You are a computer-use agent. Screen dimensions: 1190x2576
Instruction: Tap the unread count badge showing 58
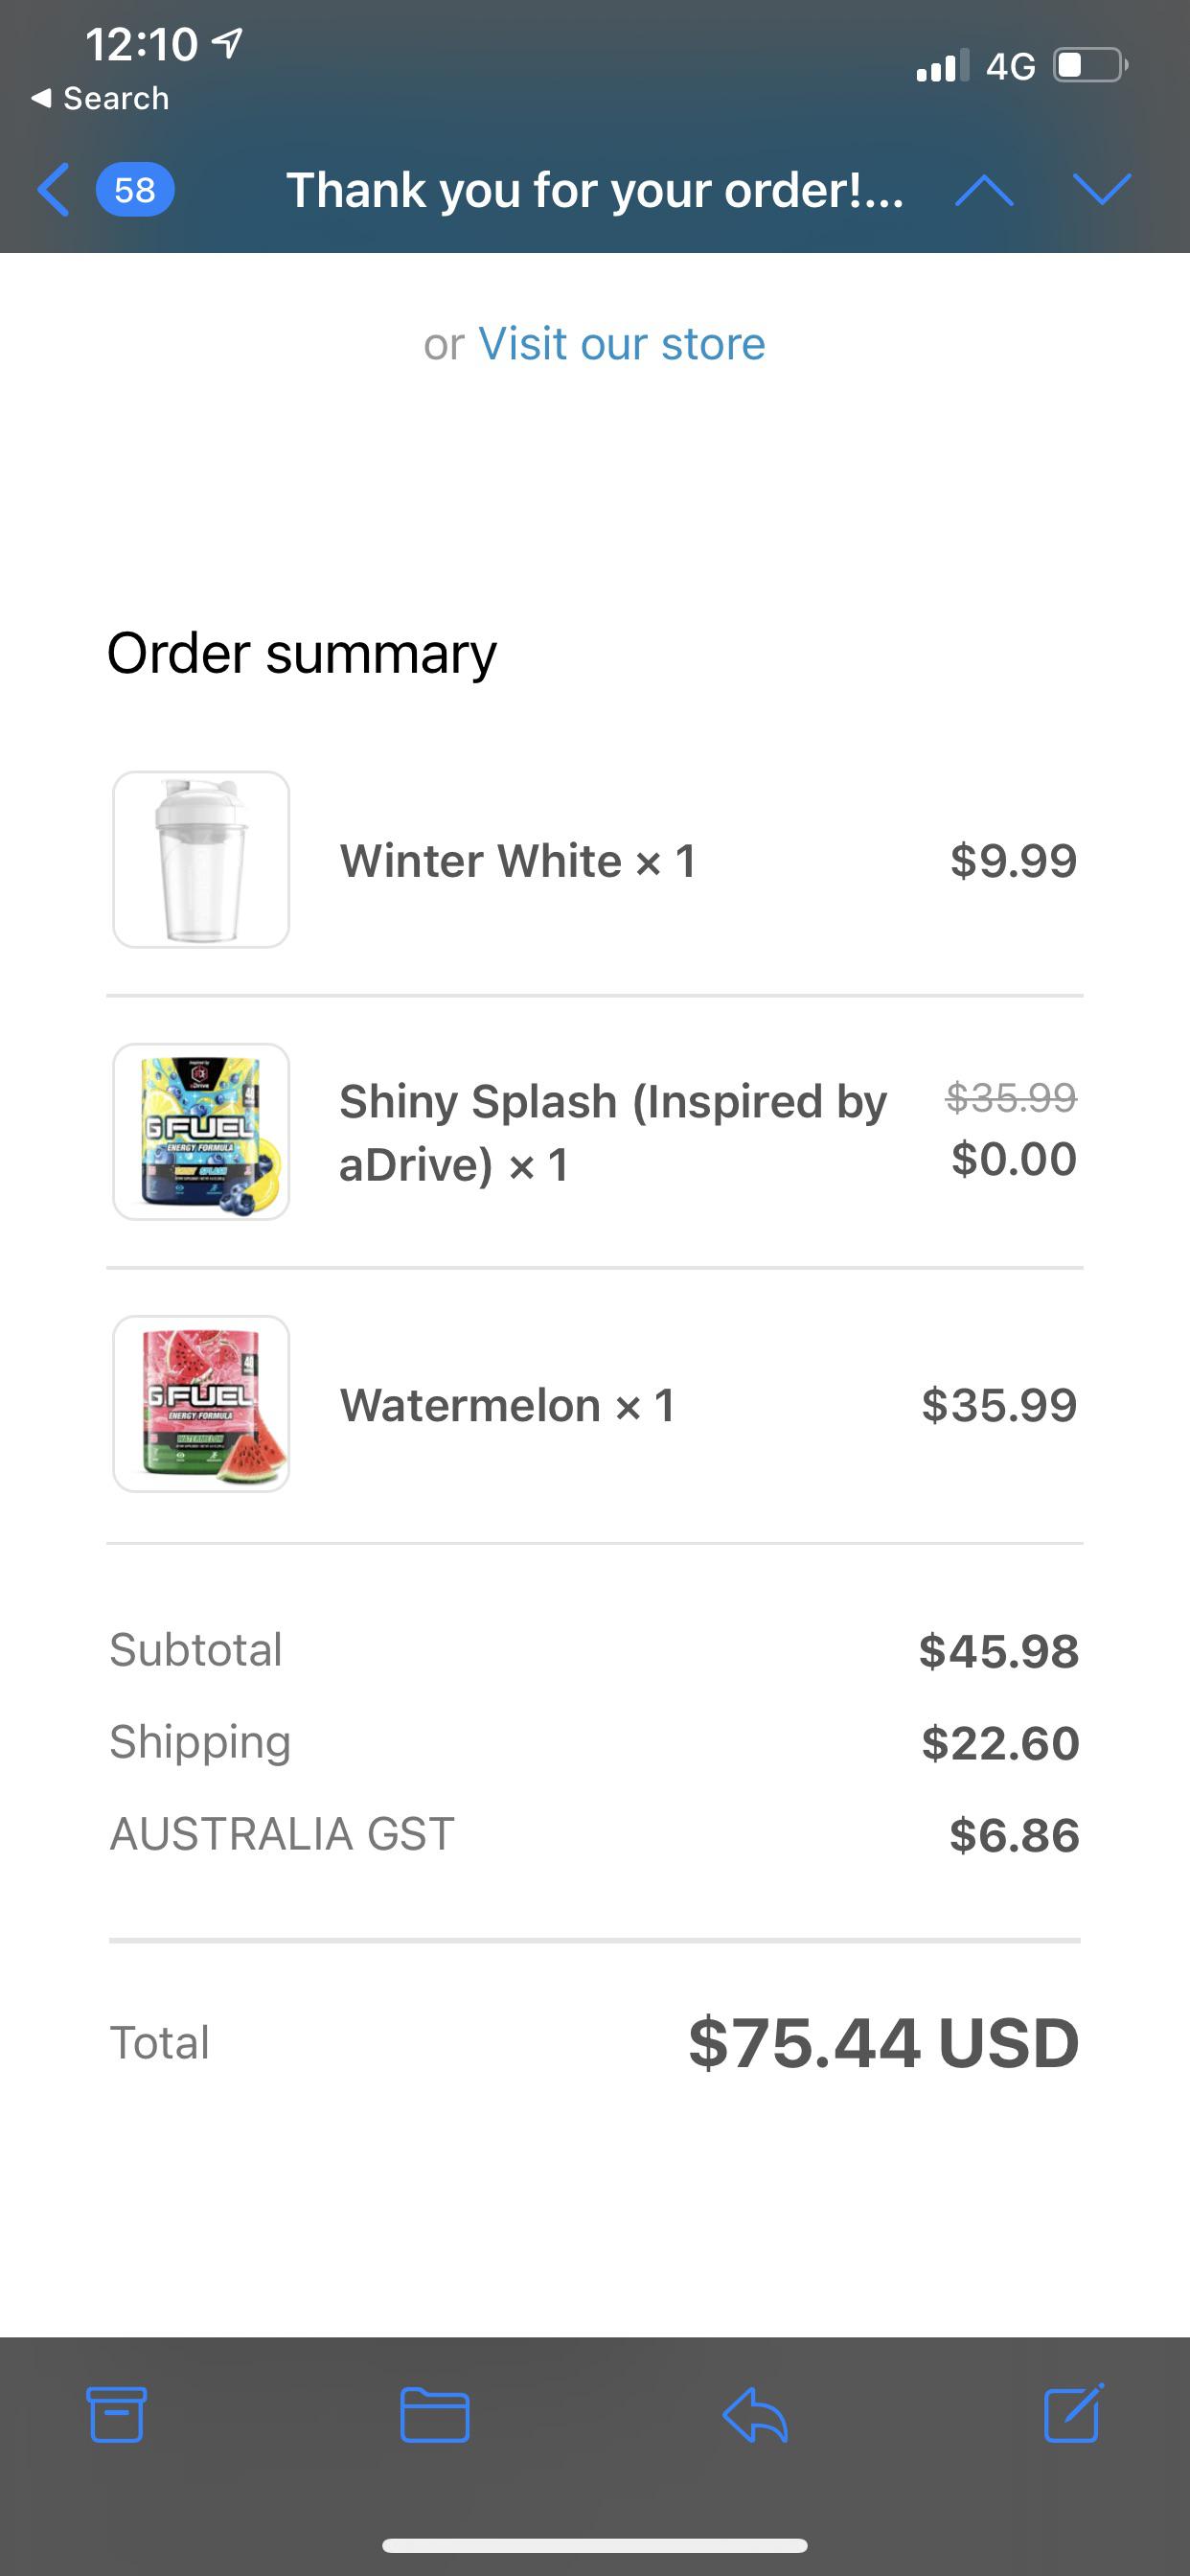coord(133,190)
